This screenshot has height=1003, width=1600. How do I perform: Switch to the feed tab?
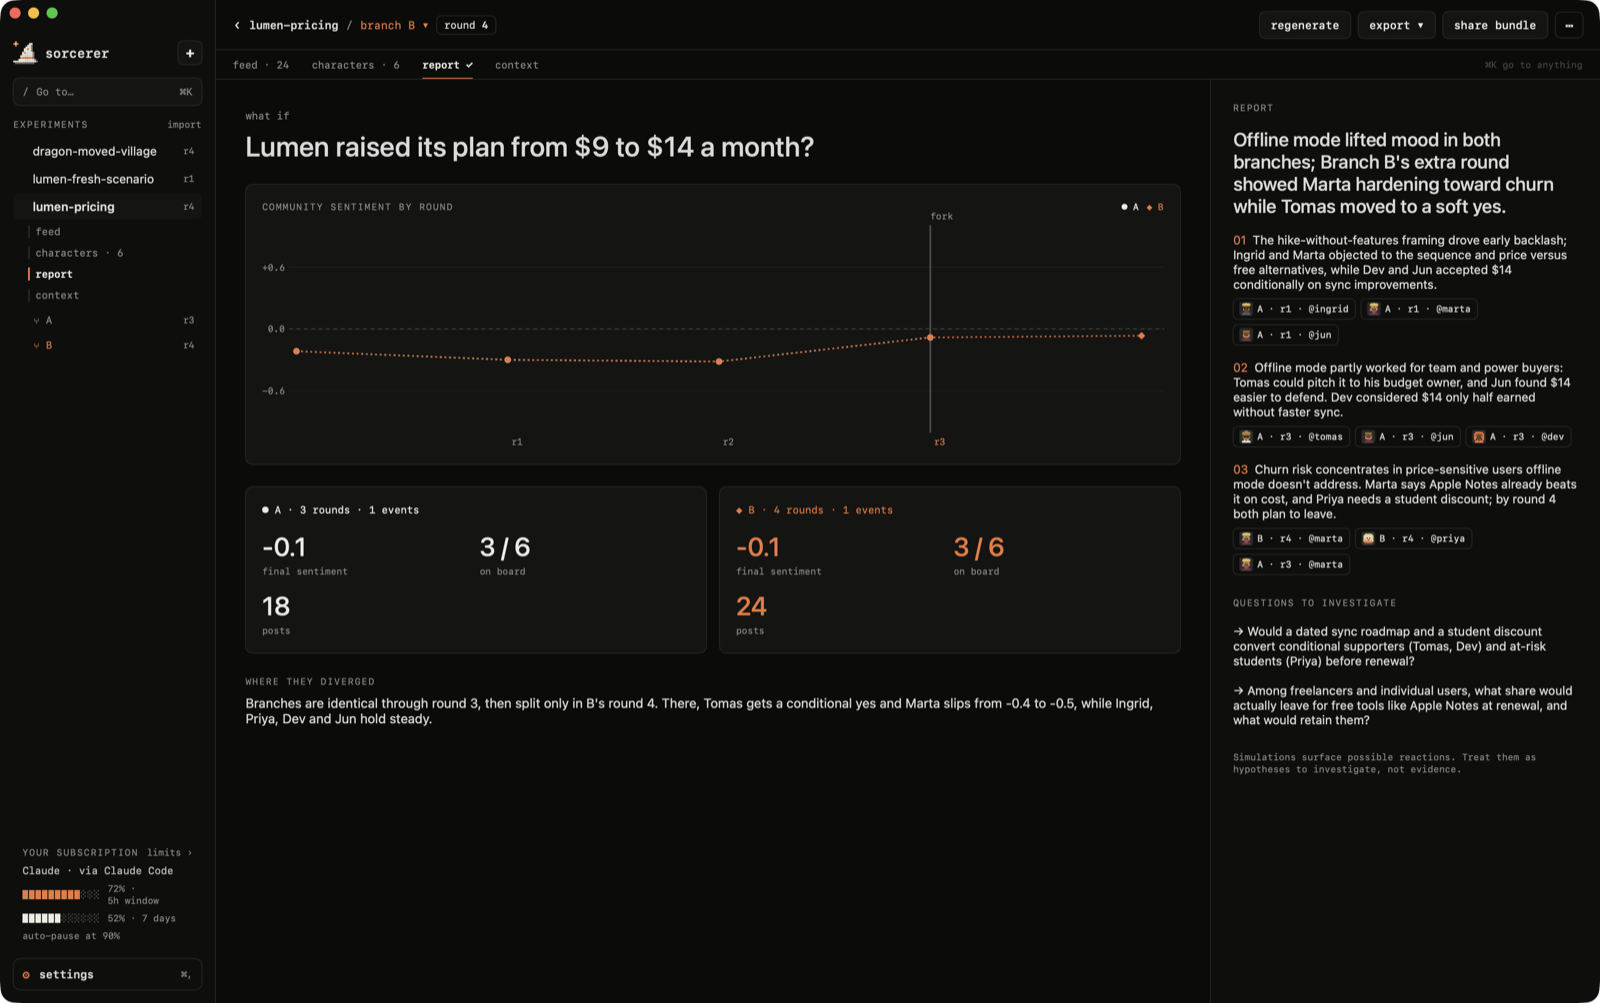click(x=260, y=65)
